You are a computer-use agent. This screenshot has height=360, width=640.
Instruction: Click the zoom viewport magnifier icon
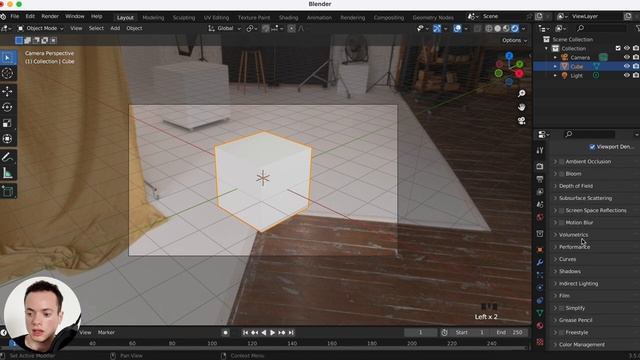click(x=522, y=93)
